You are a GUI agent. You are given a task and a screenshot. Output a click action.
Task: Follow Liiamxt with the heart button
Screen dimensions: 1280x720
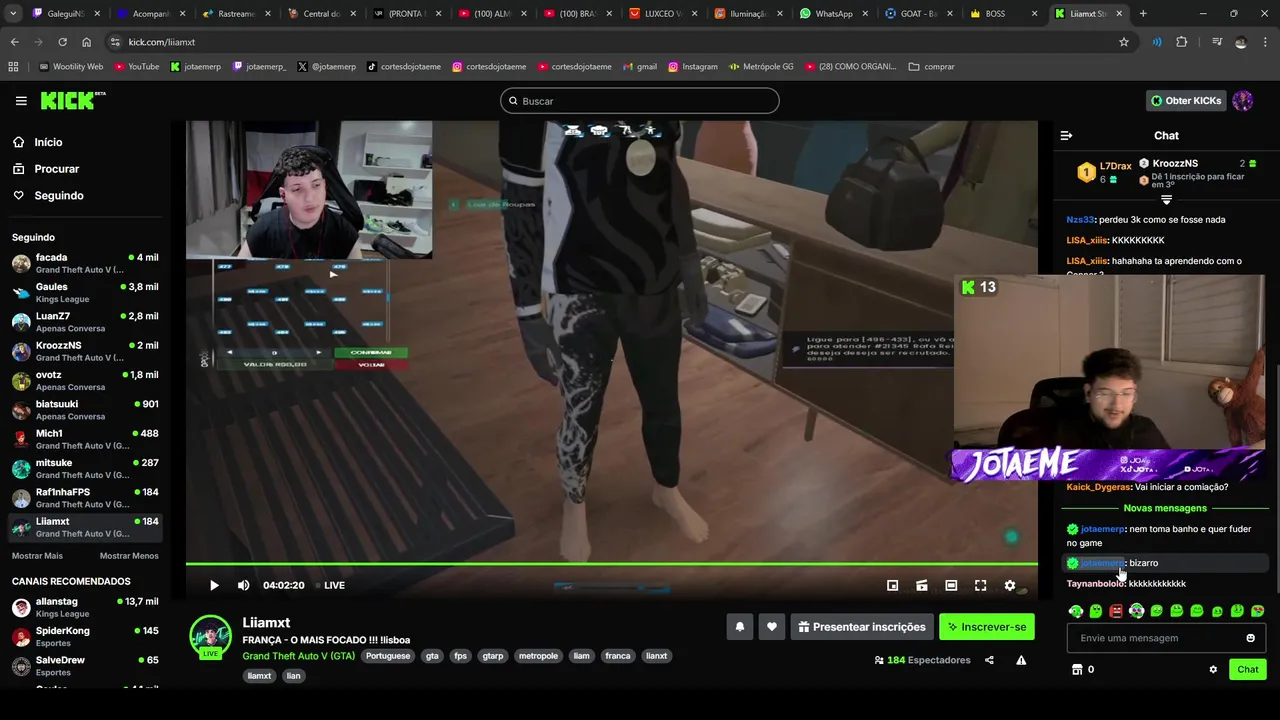(772, 627)
